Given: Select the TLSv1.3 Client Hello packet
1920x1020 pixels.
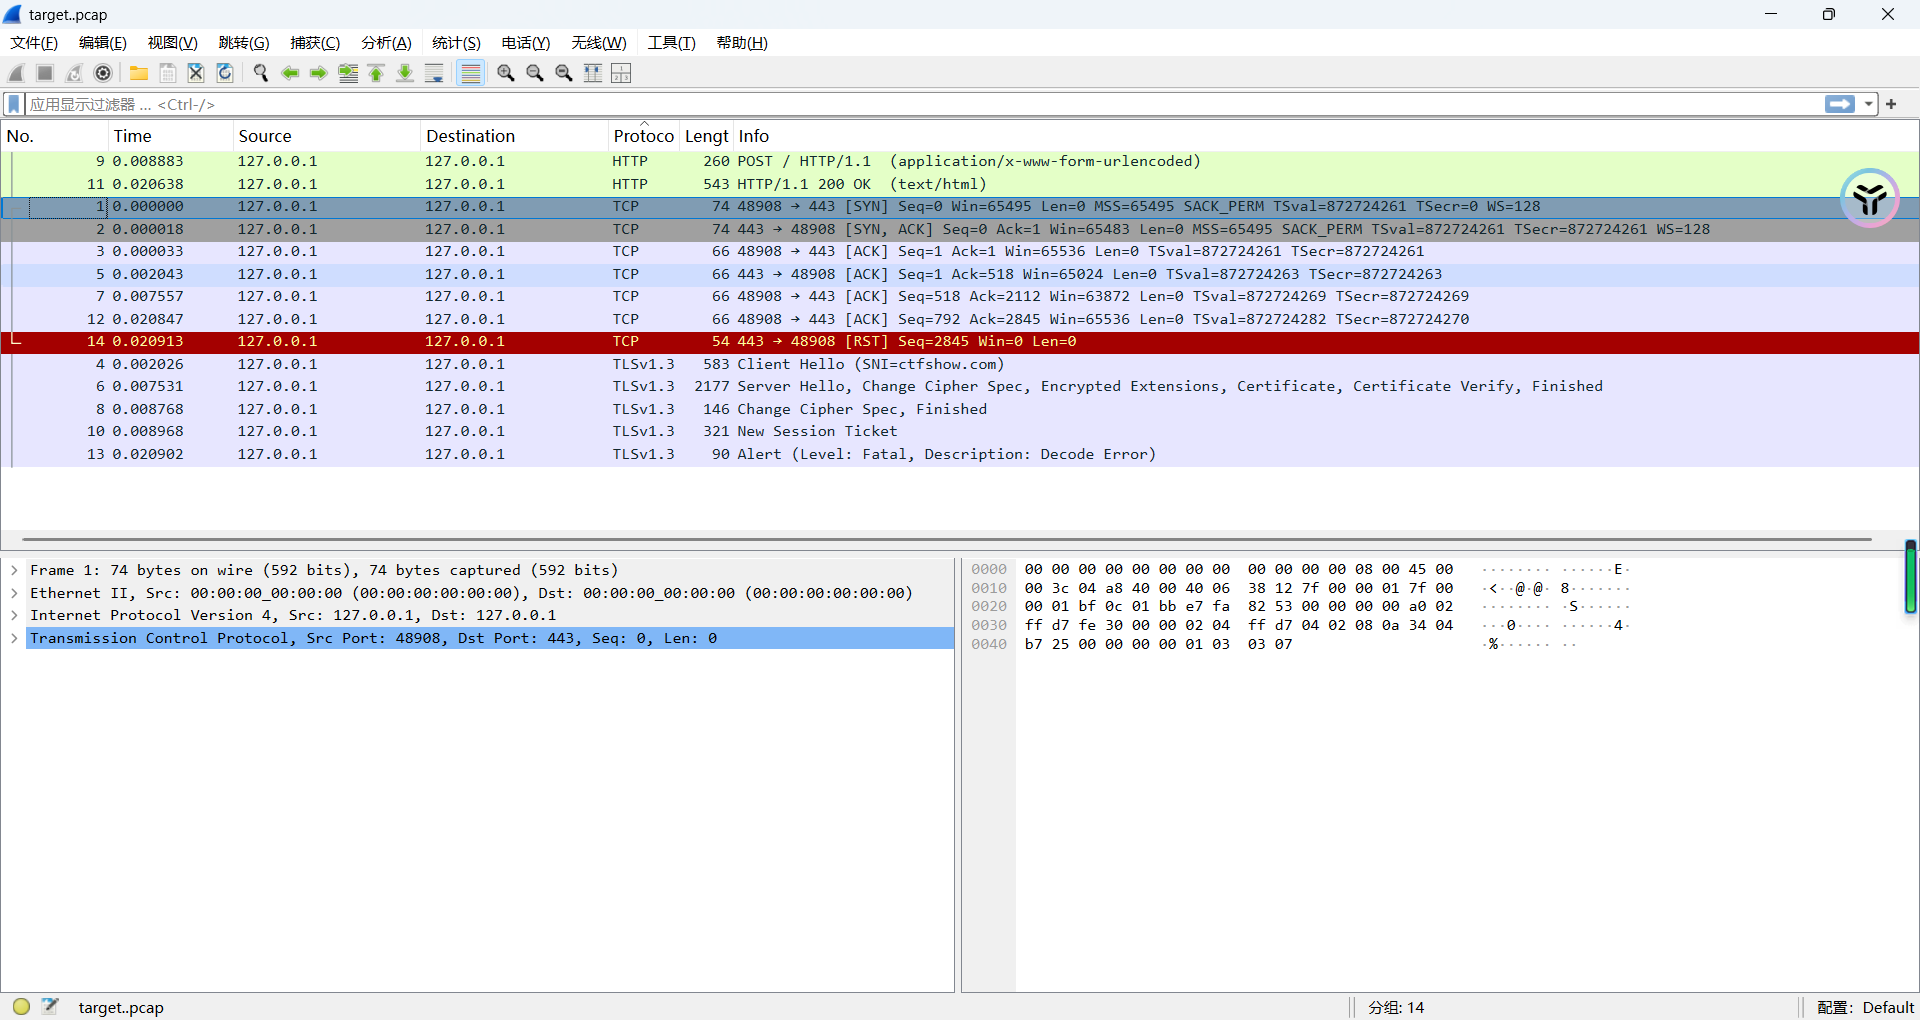Looking at the screenshot, I should [960, 364].
